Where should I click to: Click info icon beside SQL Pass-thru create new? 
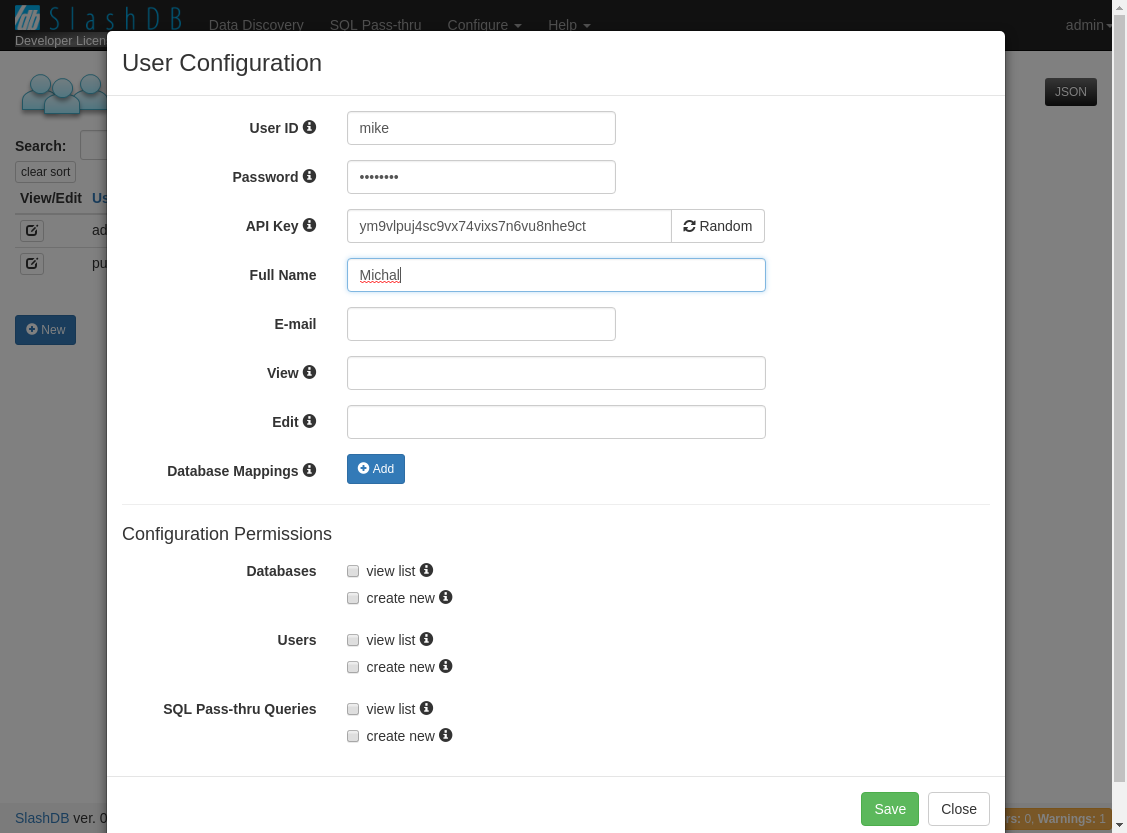(446, 735)
